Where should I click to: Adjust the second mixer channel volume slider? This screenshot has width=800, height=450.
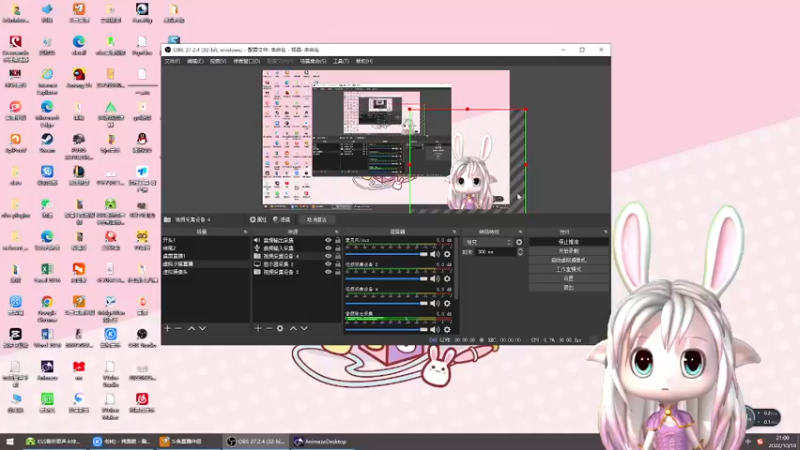click(386, 279)
